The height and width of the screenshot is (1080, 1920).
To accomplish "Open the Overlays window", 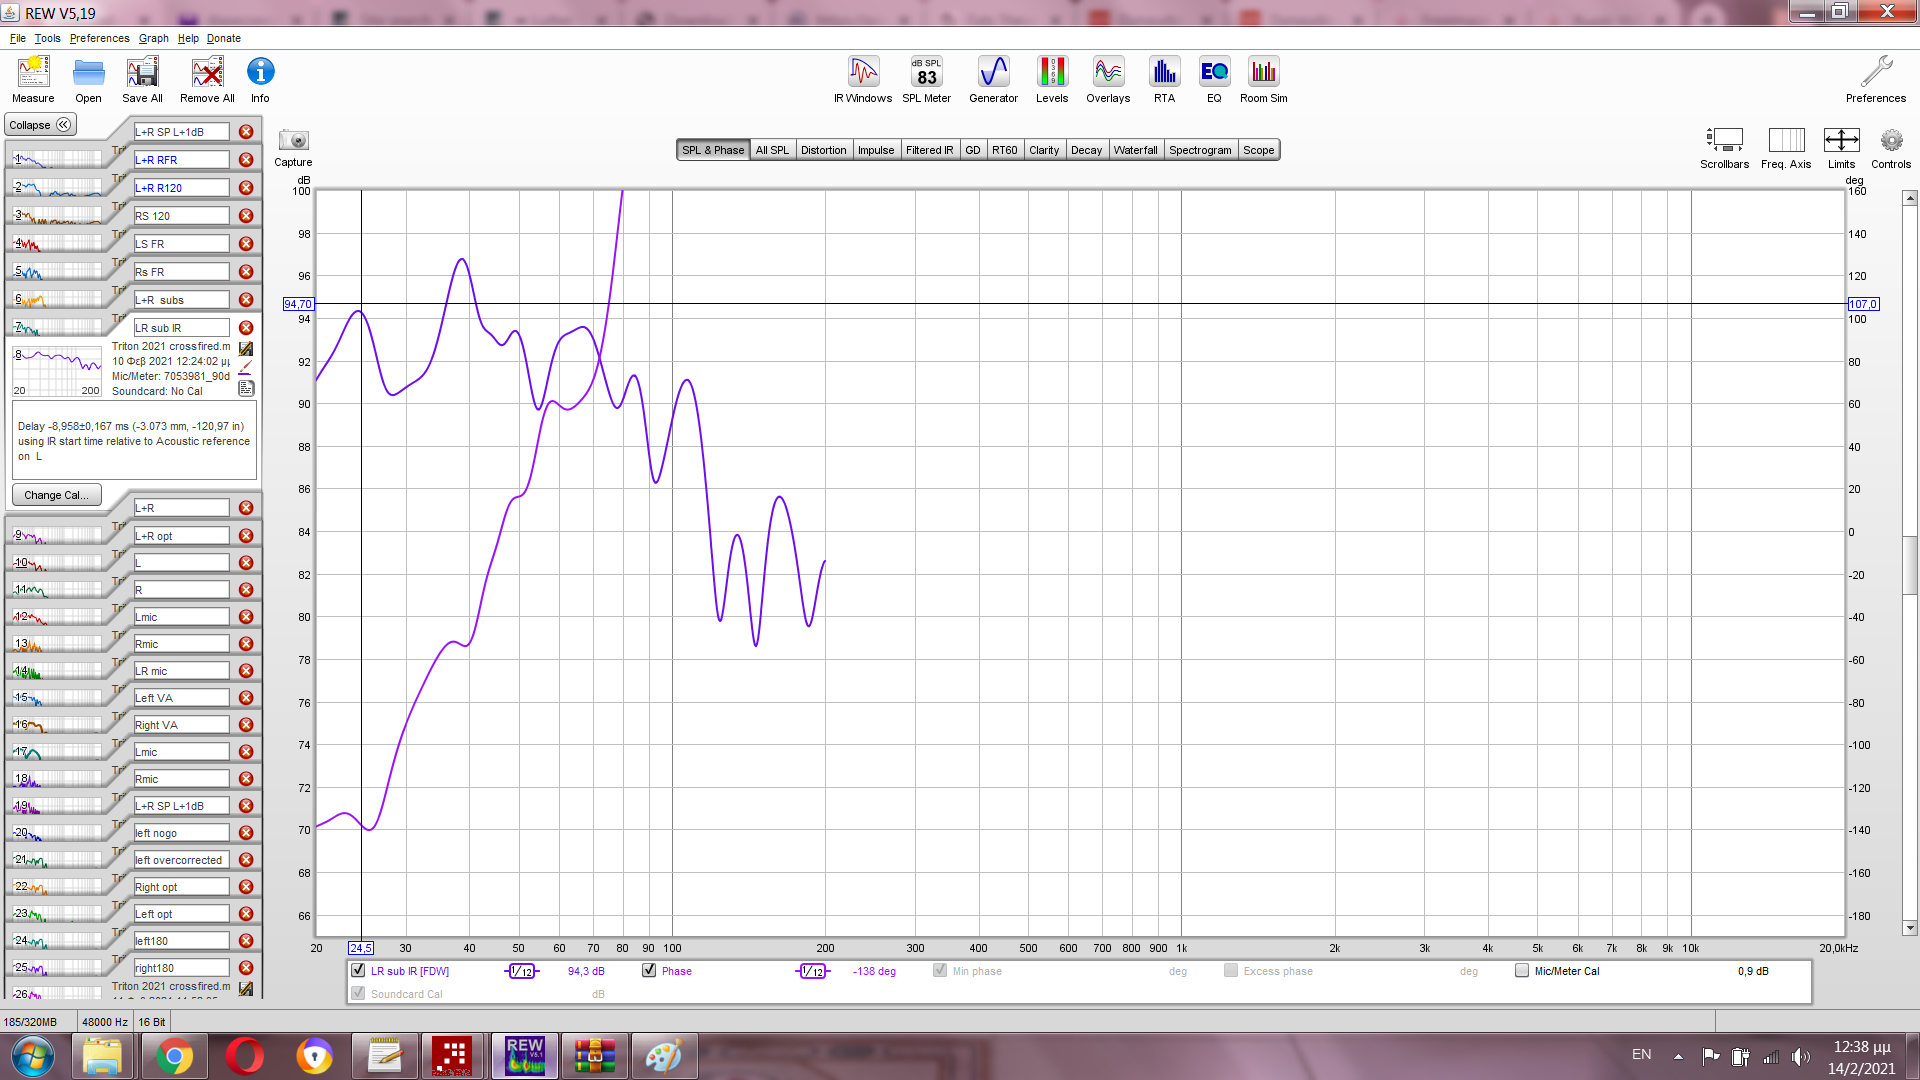I will [x=1108, y=72].
